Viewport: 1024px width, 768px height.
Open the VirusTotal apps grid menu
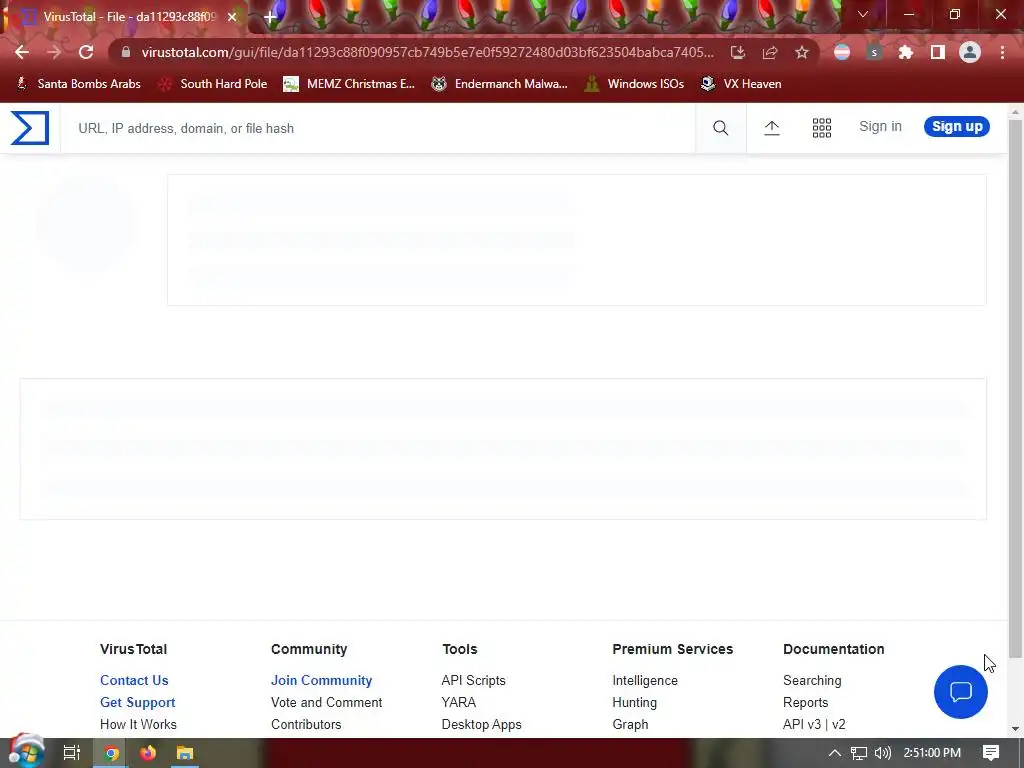tap(822, 128)
